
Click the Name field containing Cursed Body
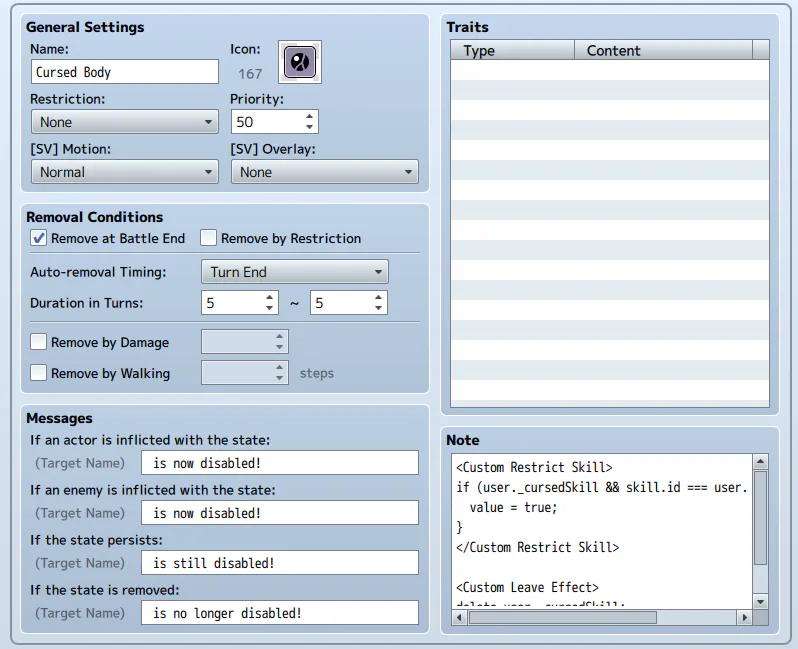click(x=124, y=72)
